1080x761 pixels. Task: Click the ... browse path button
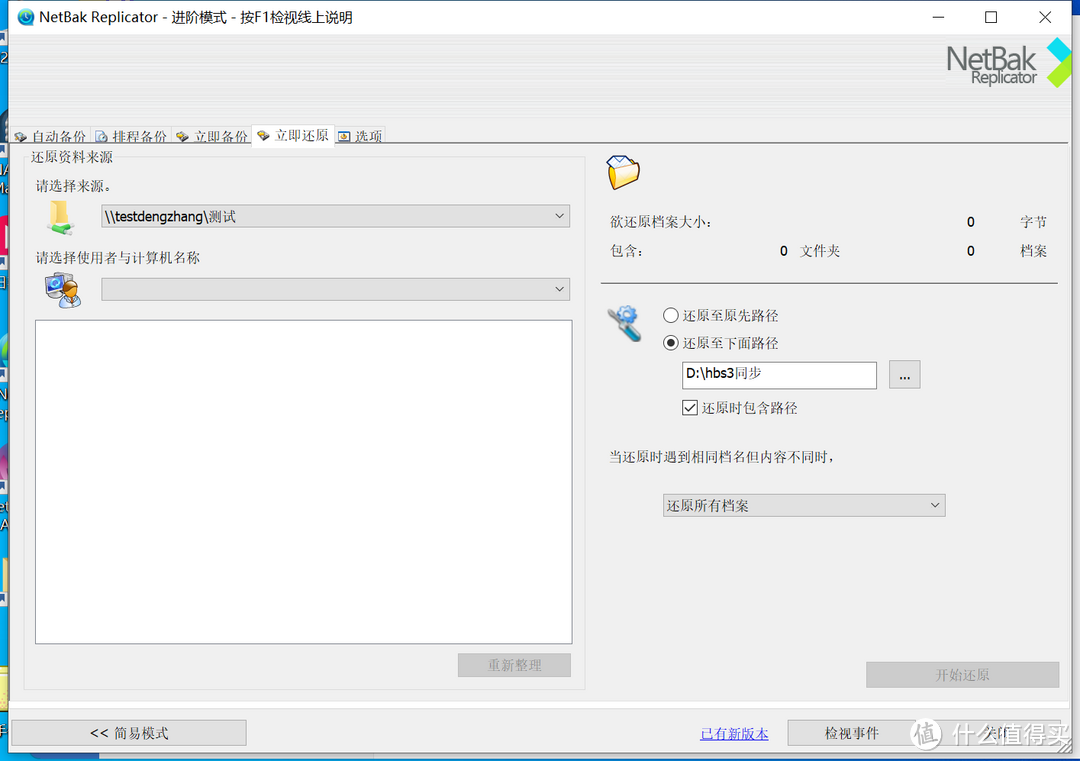(904, 374)
